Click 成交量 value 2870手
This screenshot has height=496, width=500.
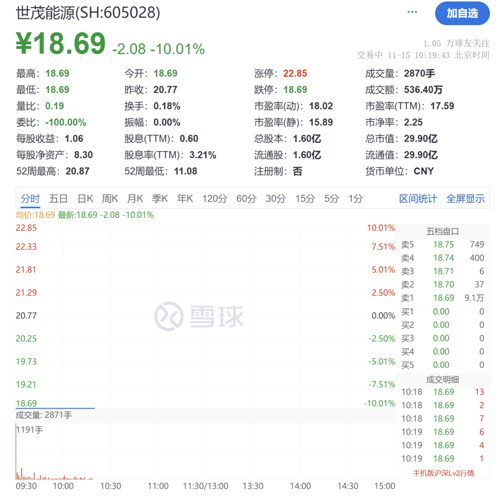[x=419, y=73]
